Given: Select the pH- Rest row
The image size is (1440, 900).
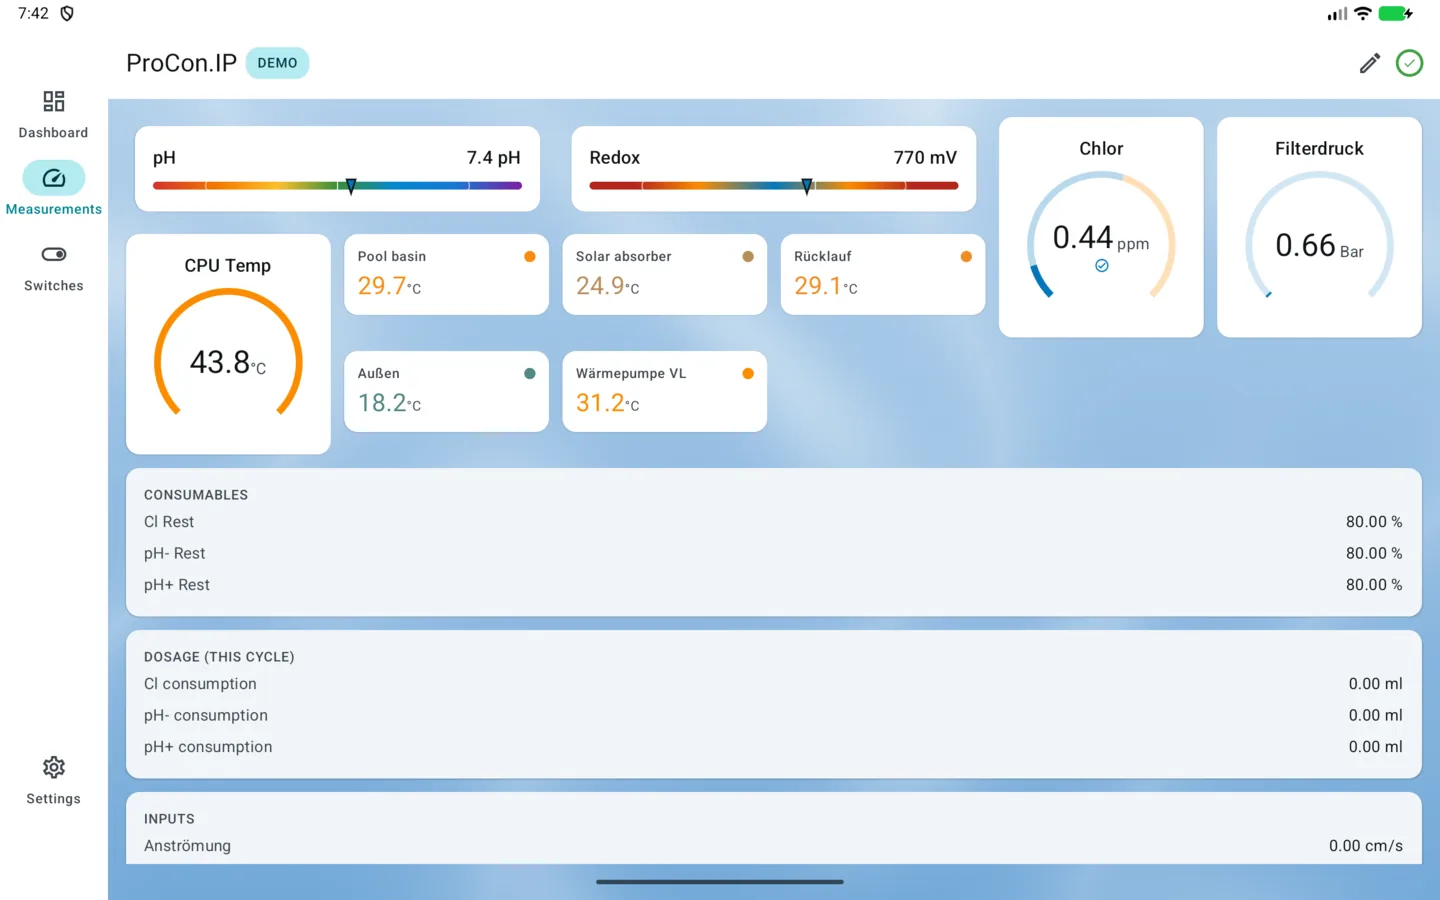Looking at the screenshot, I should click(x=773, y=553).
